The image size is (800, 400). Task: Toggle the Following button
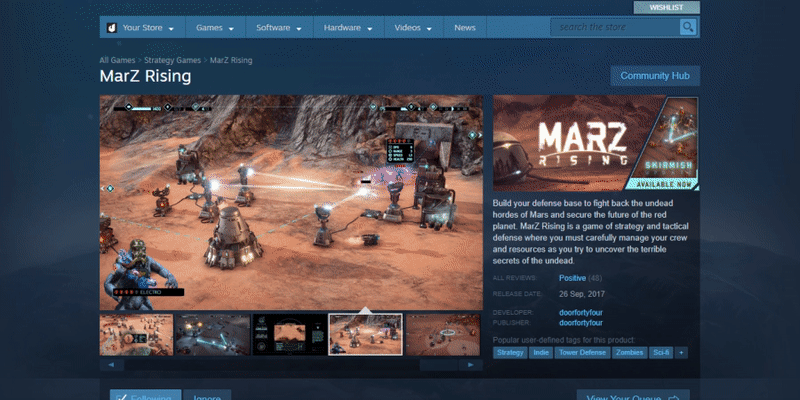tap(145, 395)
